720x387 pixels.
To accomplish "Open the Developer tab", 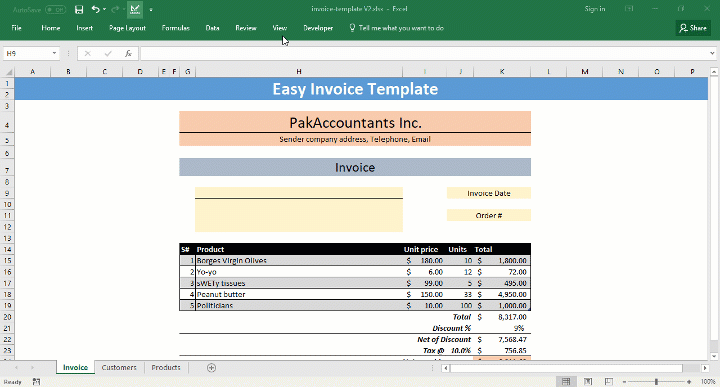I will point(318,28).
